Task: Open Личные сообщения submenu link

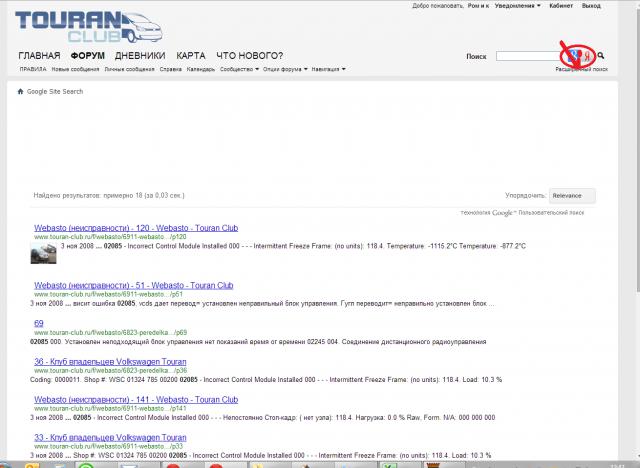Action: click(129, 69)
